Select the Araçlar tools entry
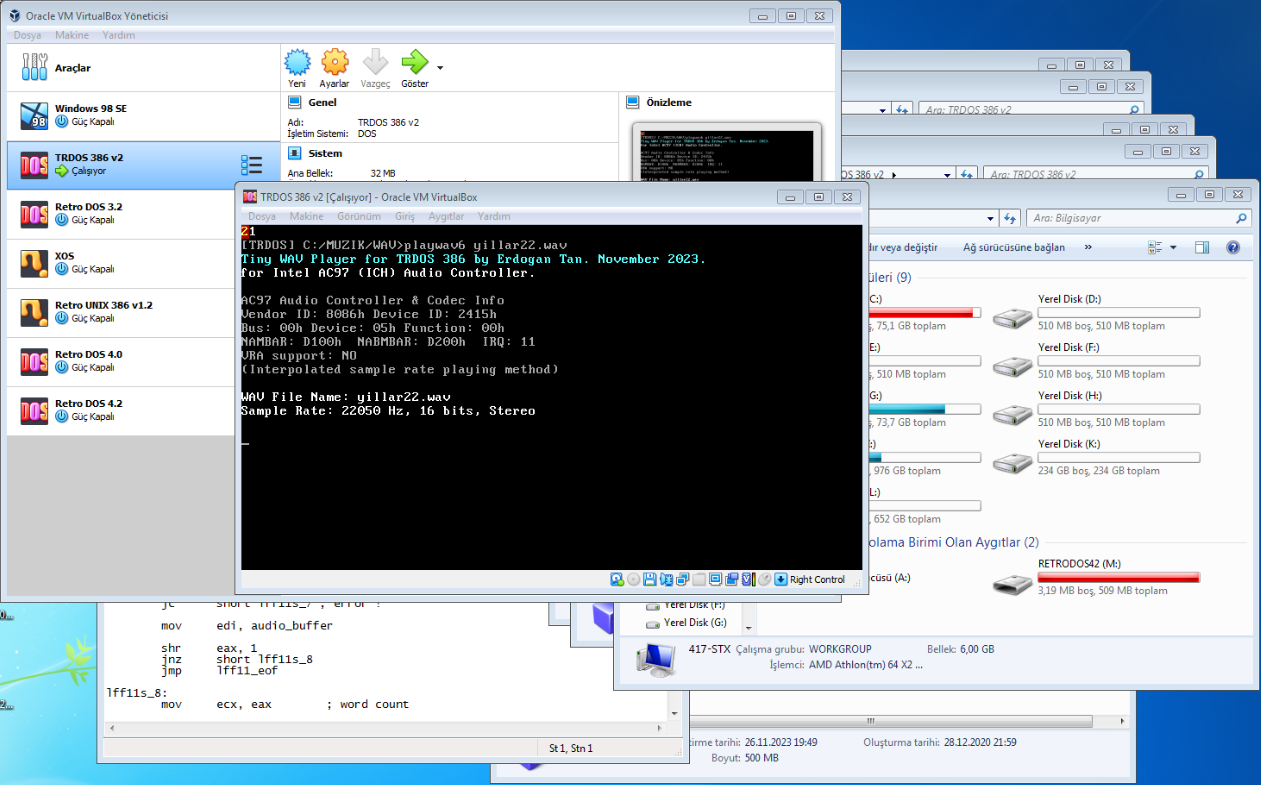 coord(143,68)
